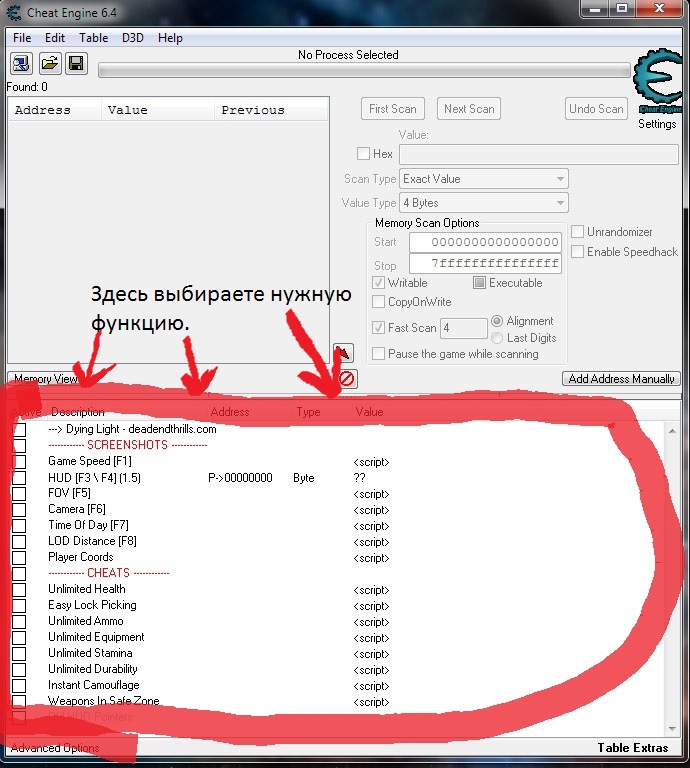Enable the Unrandomizer checkbox
Viewport: 690px width, 768px height.
click(x=578, y=232)
